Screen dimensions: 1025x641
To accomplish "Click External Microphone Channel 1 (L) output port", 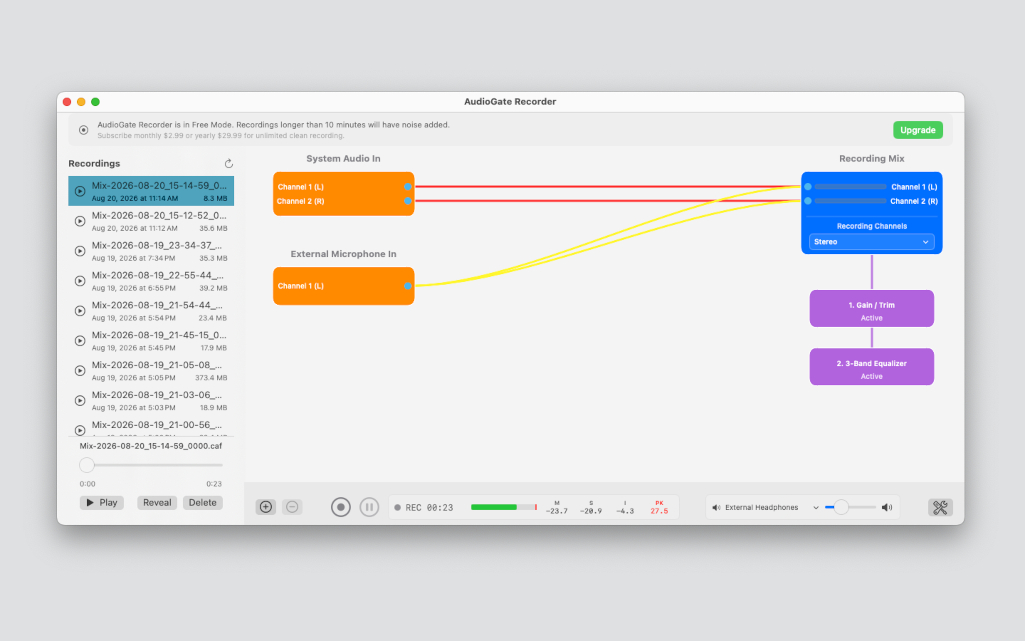I will [407, 286].
